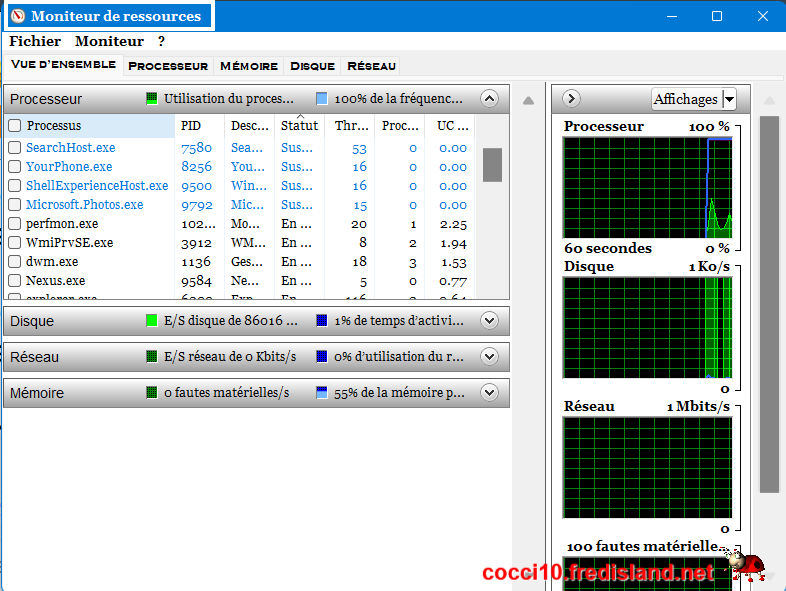
Task: Click the Disque activity graph
Action: coord(647,327)
